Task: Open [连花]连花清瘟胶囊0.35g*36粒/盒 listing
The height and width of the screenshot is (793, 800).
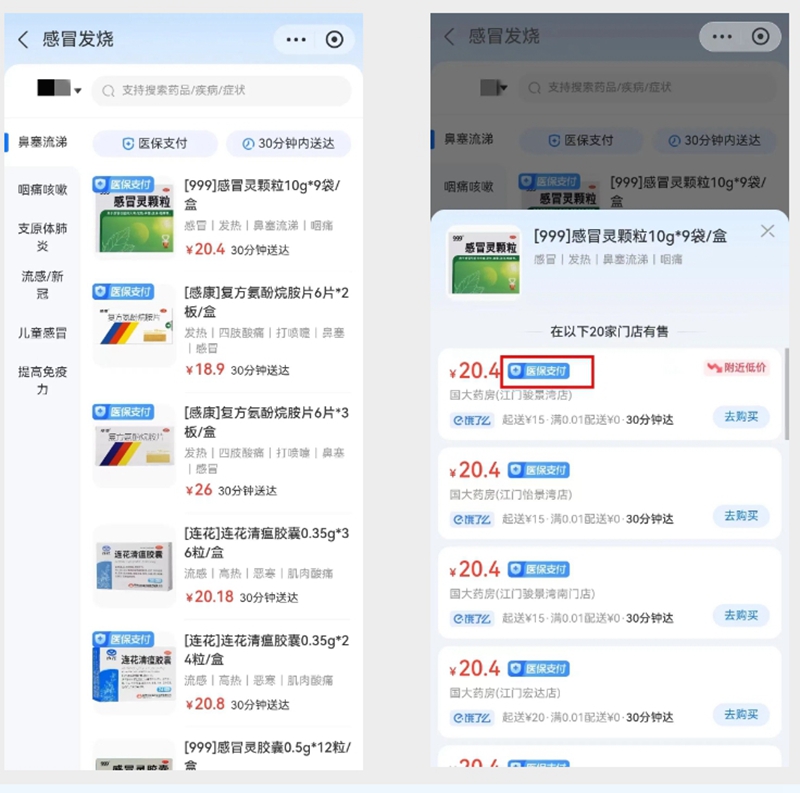Action: tap(266, 542)
